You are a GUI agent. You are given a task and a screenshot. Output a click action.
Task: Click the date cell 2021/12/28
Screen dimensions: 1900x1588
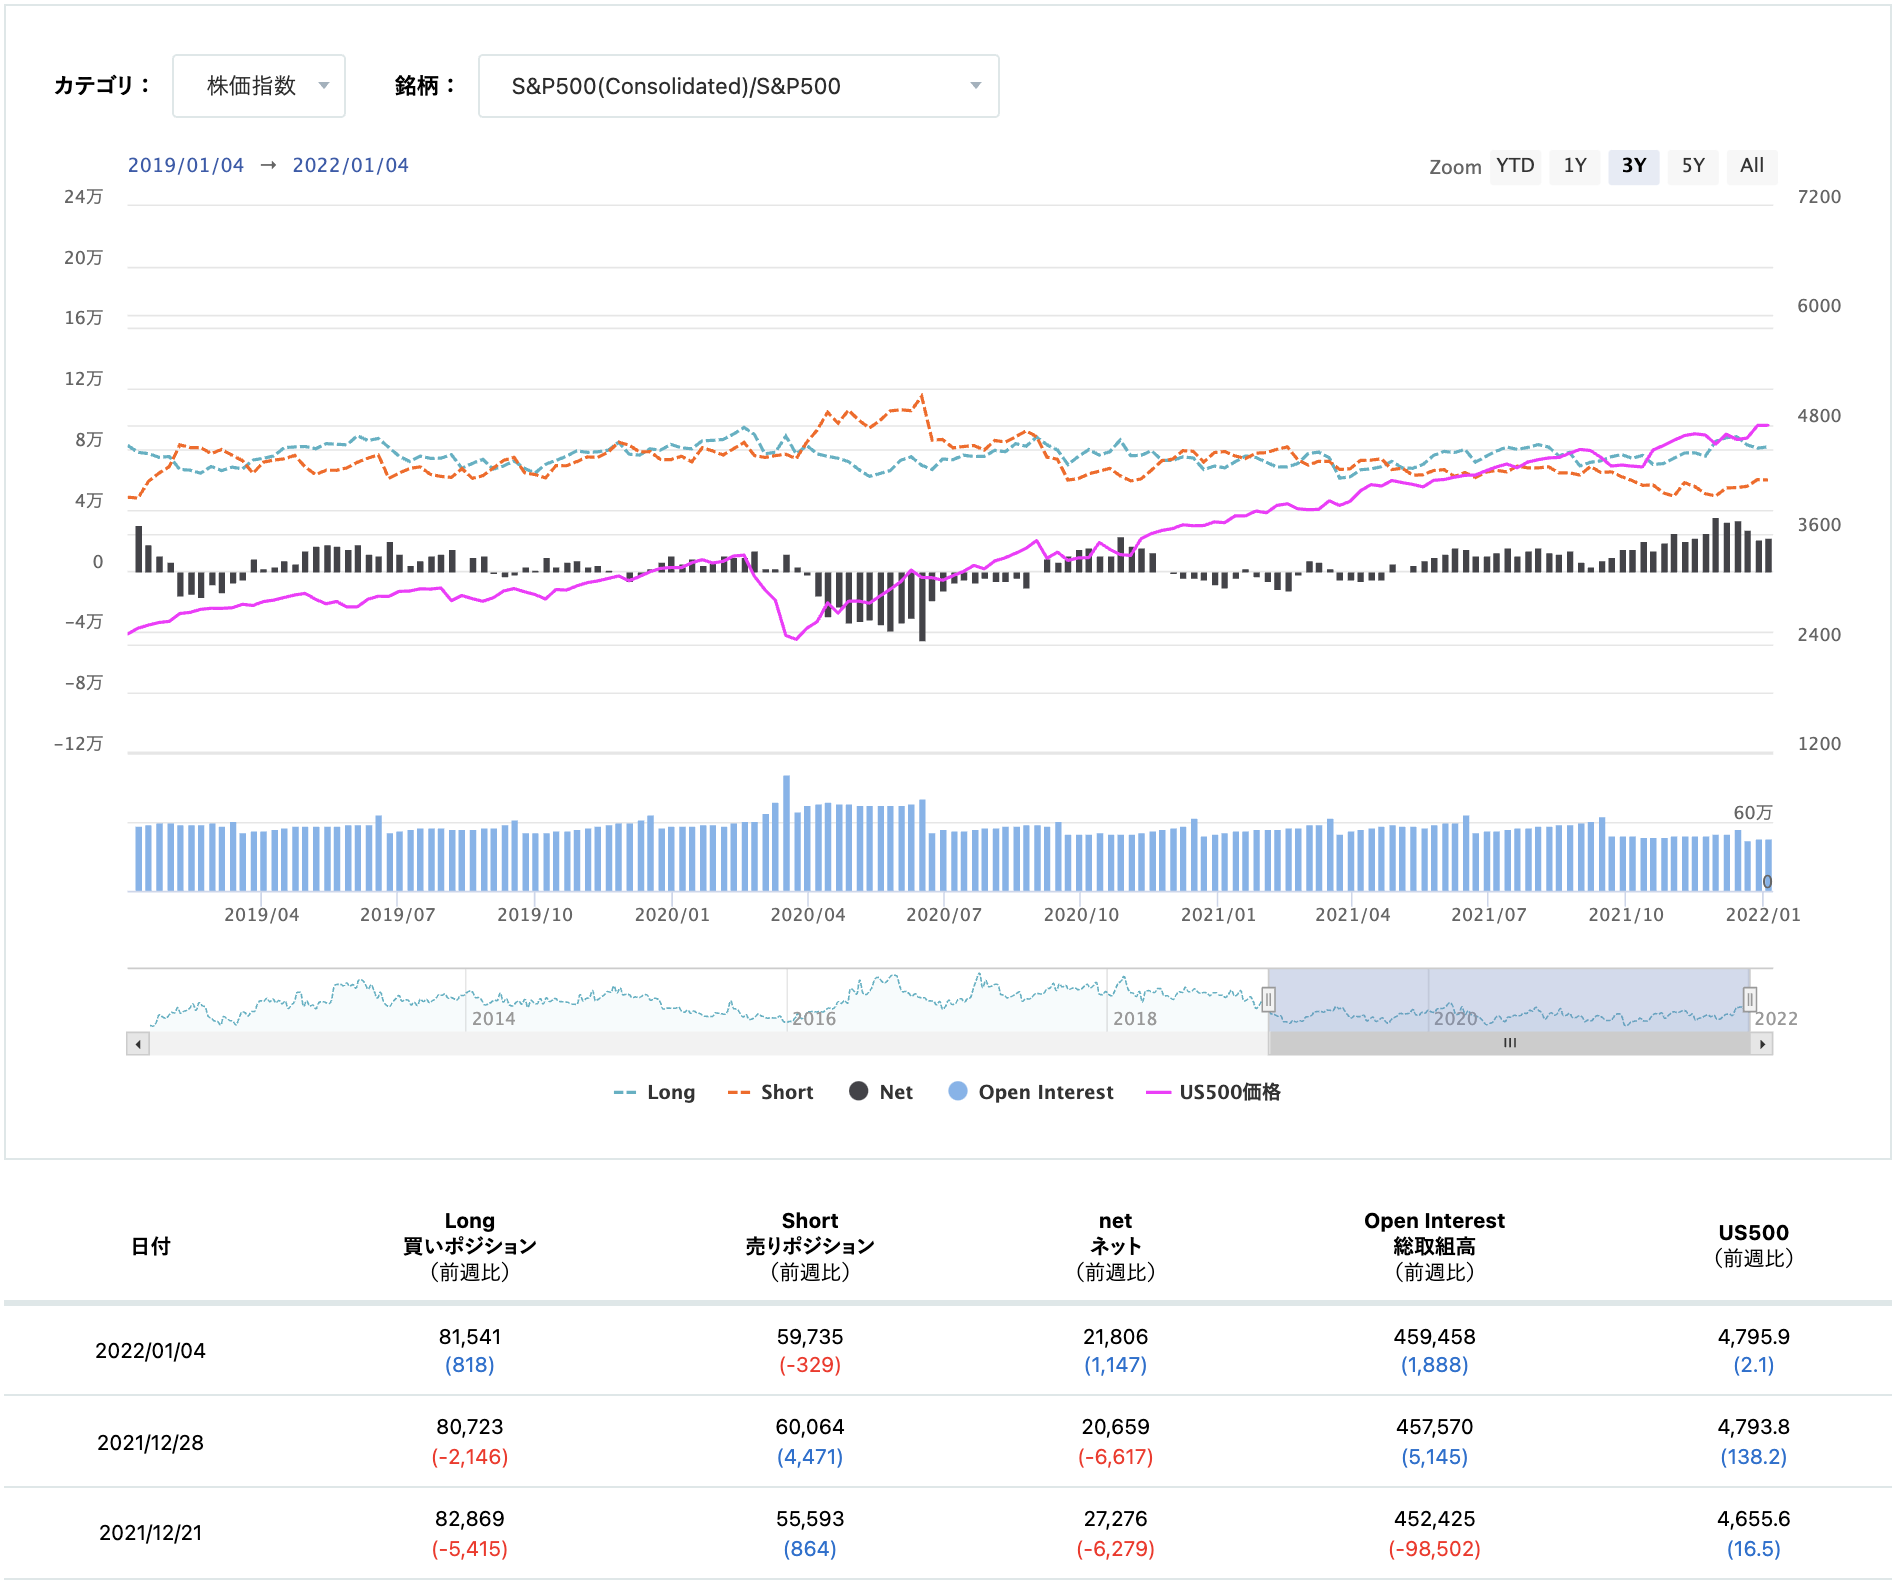point(150,1443)
